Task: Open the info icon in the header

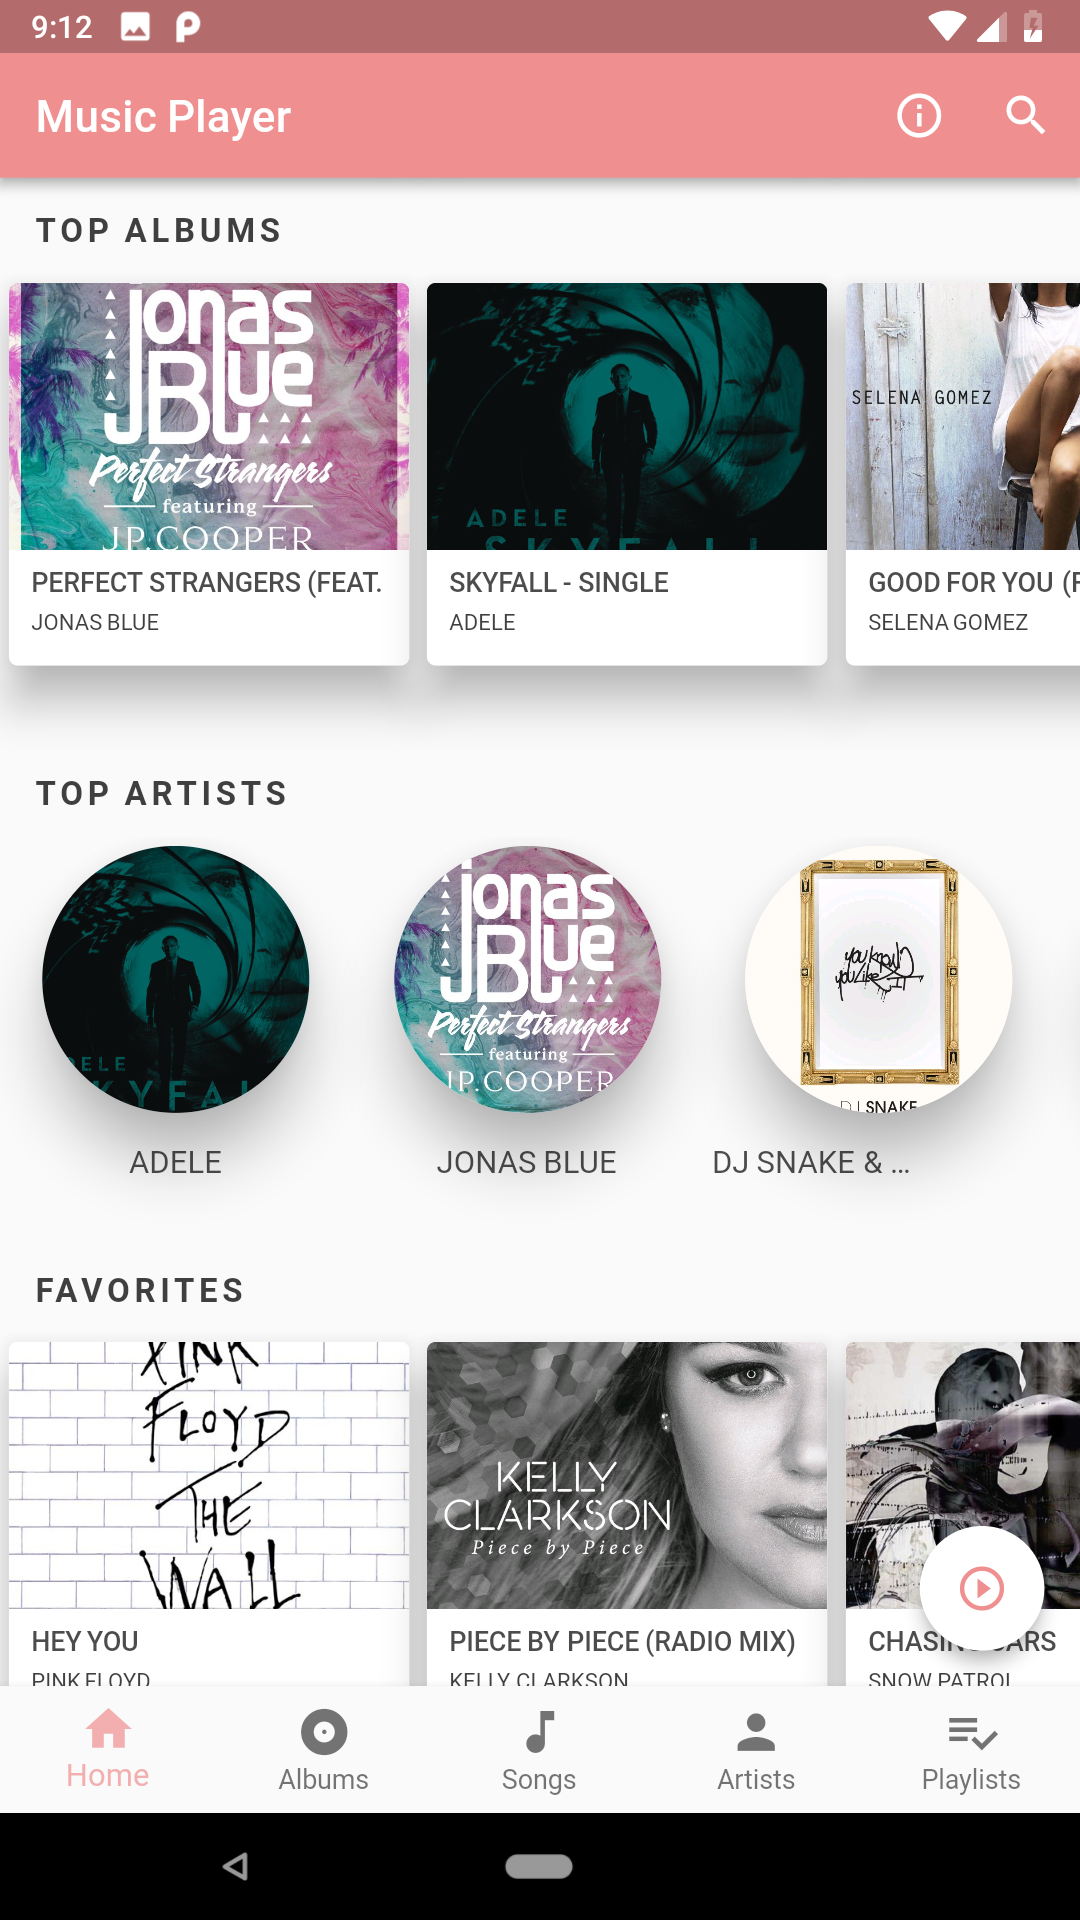Action: pyautogui.click(x=919, y=116)
